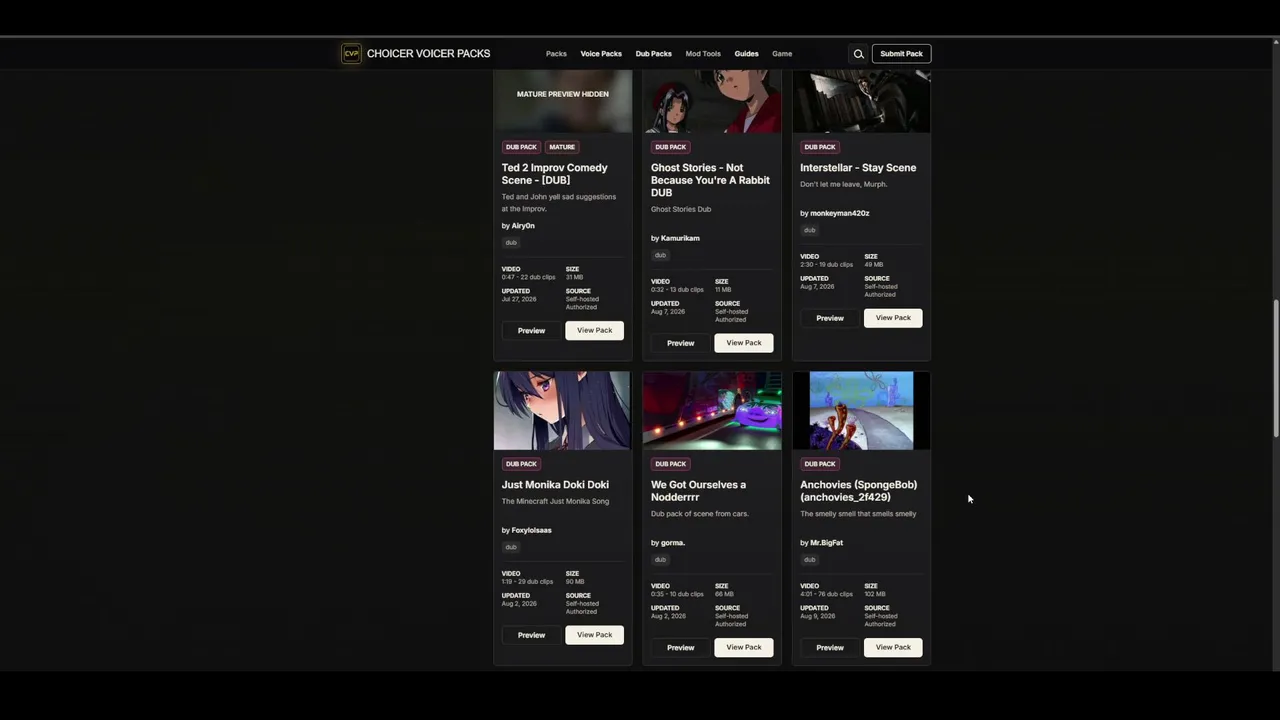This screenshot has width=1280, height=720.
Task: Click the dub tag under Kamurikam
Action: point(660,255)
